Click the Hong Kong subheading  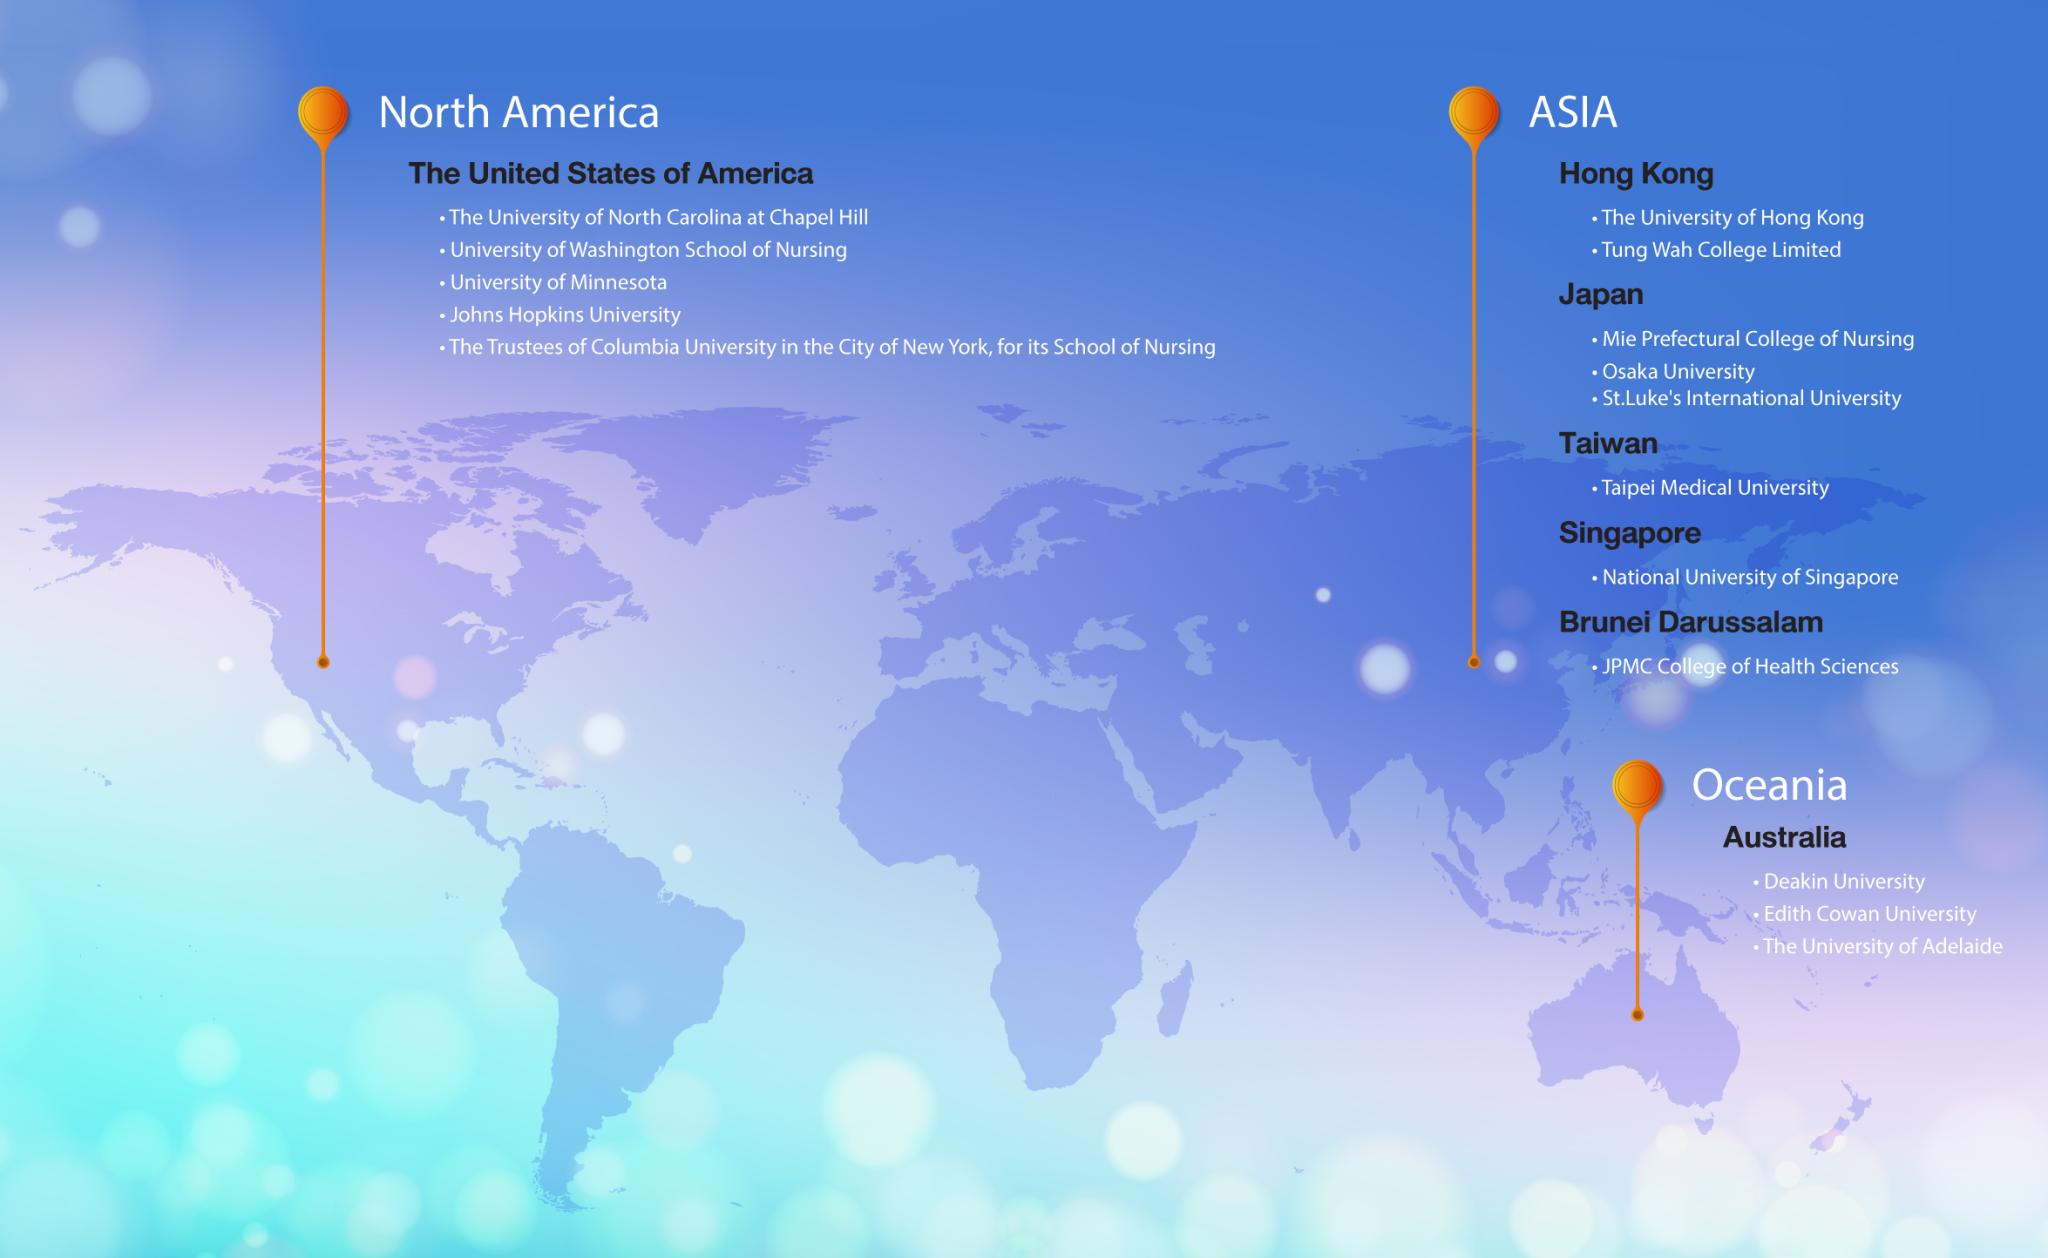1636,174
